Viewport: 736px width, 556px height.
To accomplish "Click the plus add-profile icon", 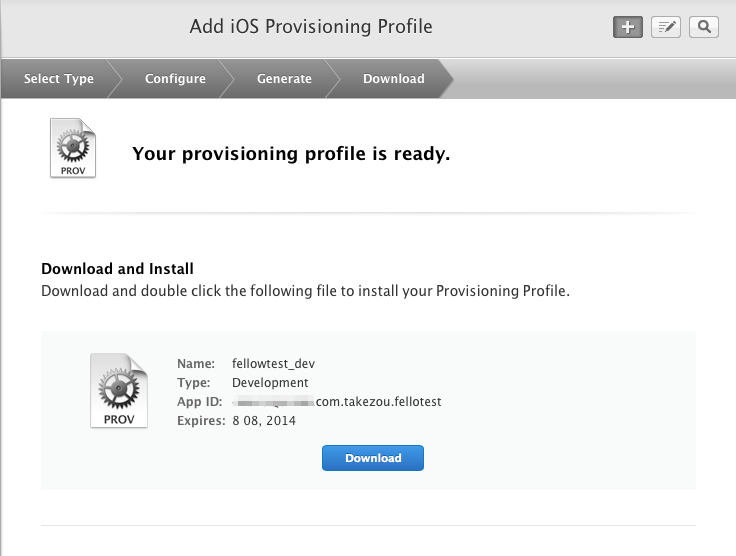I will click(627, 27).
